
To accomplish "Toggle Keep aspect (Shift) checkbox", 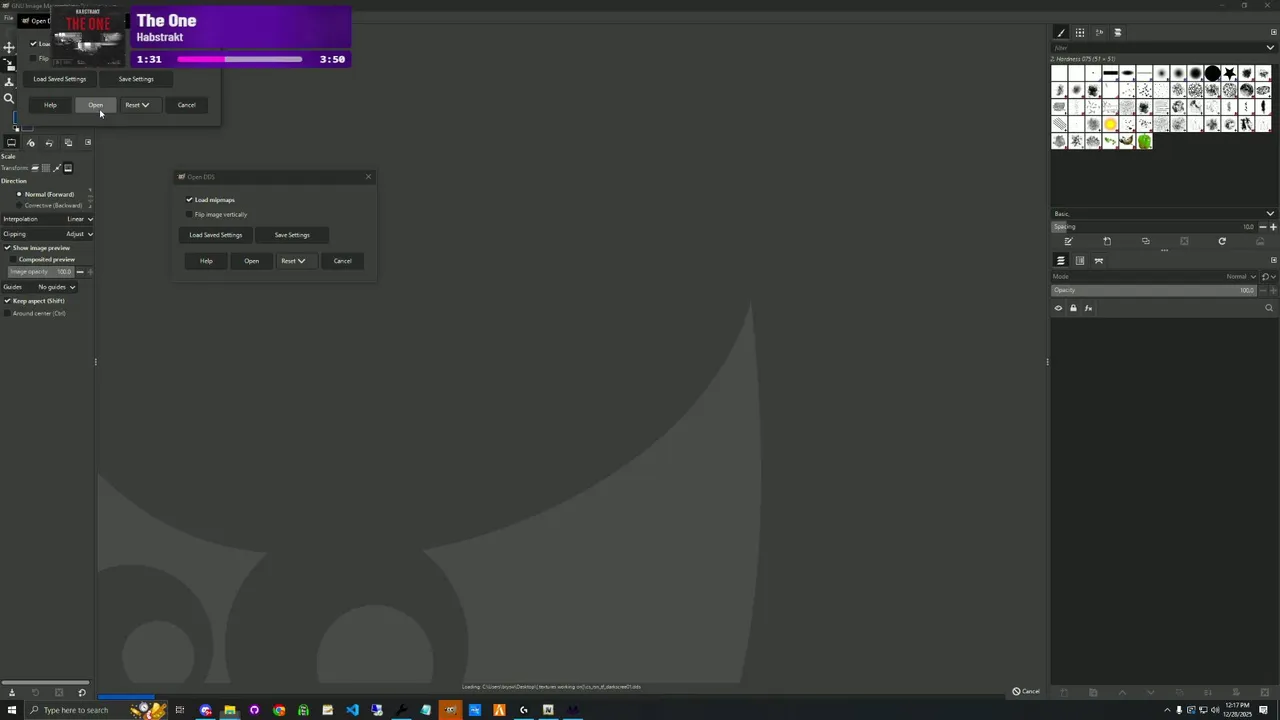I will (34, 301).
